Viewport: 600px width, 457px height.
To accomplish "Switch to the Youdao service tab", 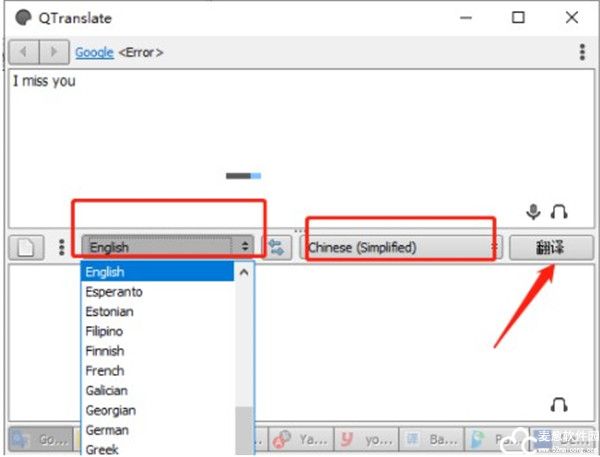I will click(367, 440).
